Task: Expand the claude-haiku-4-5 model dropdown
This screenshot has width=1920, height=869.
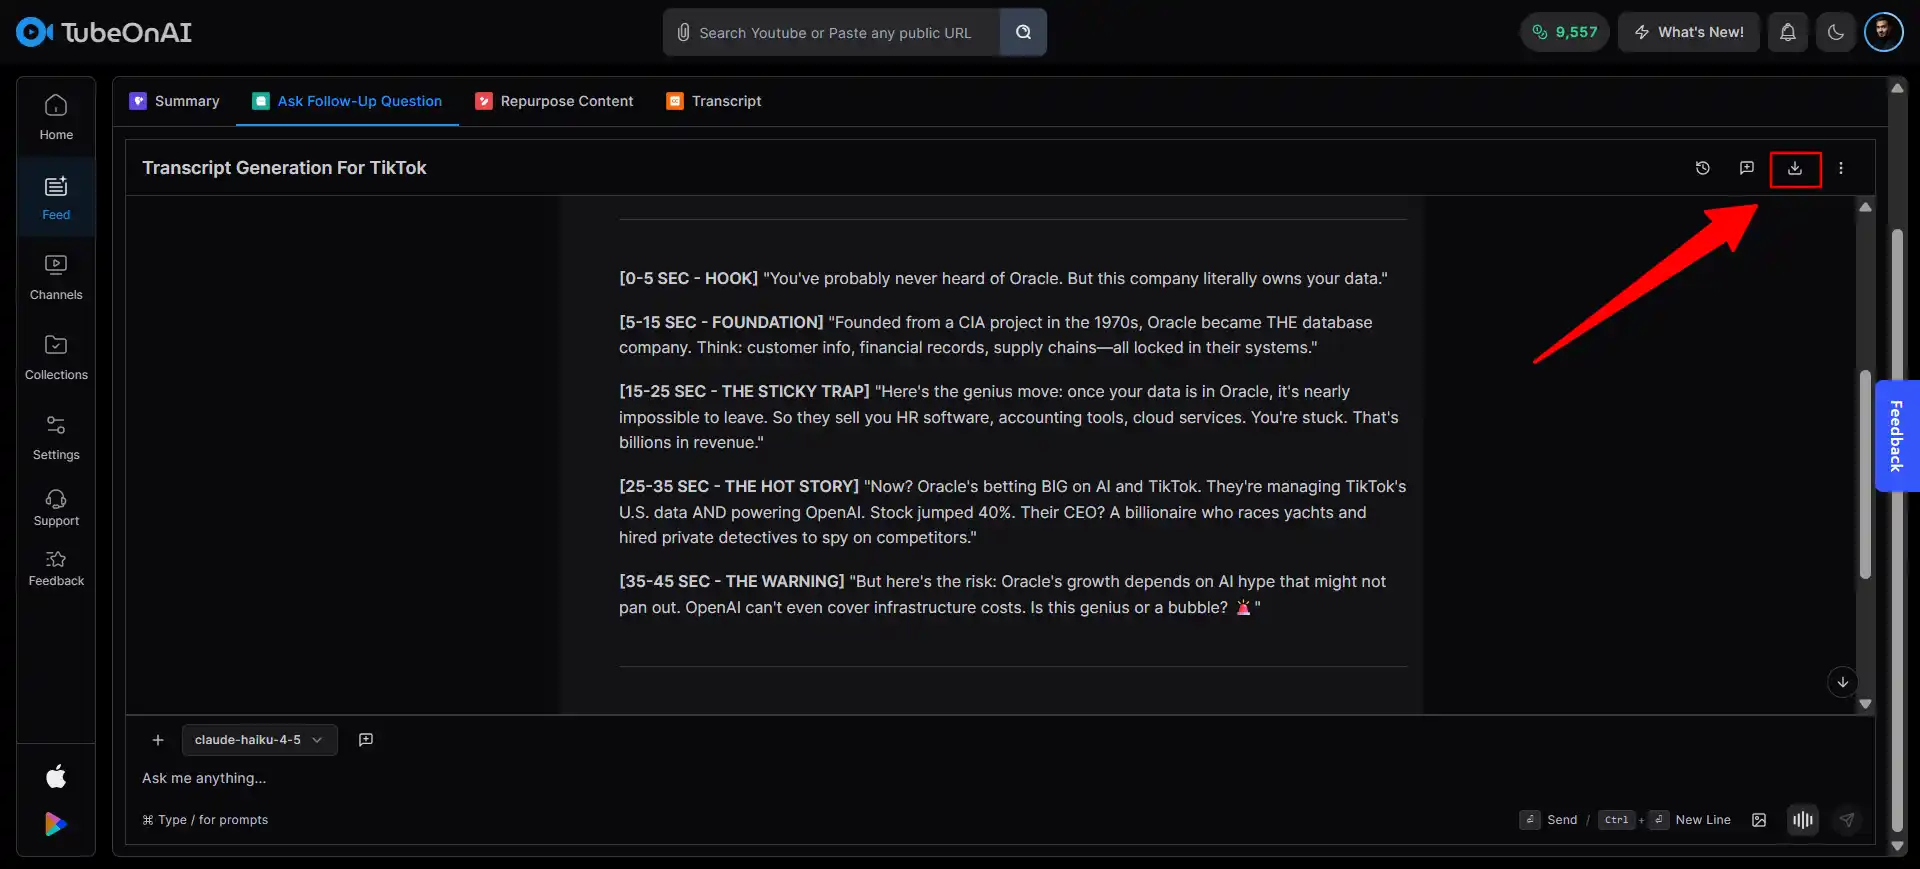Action: [x=260, y=740]
